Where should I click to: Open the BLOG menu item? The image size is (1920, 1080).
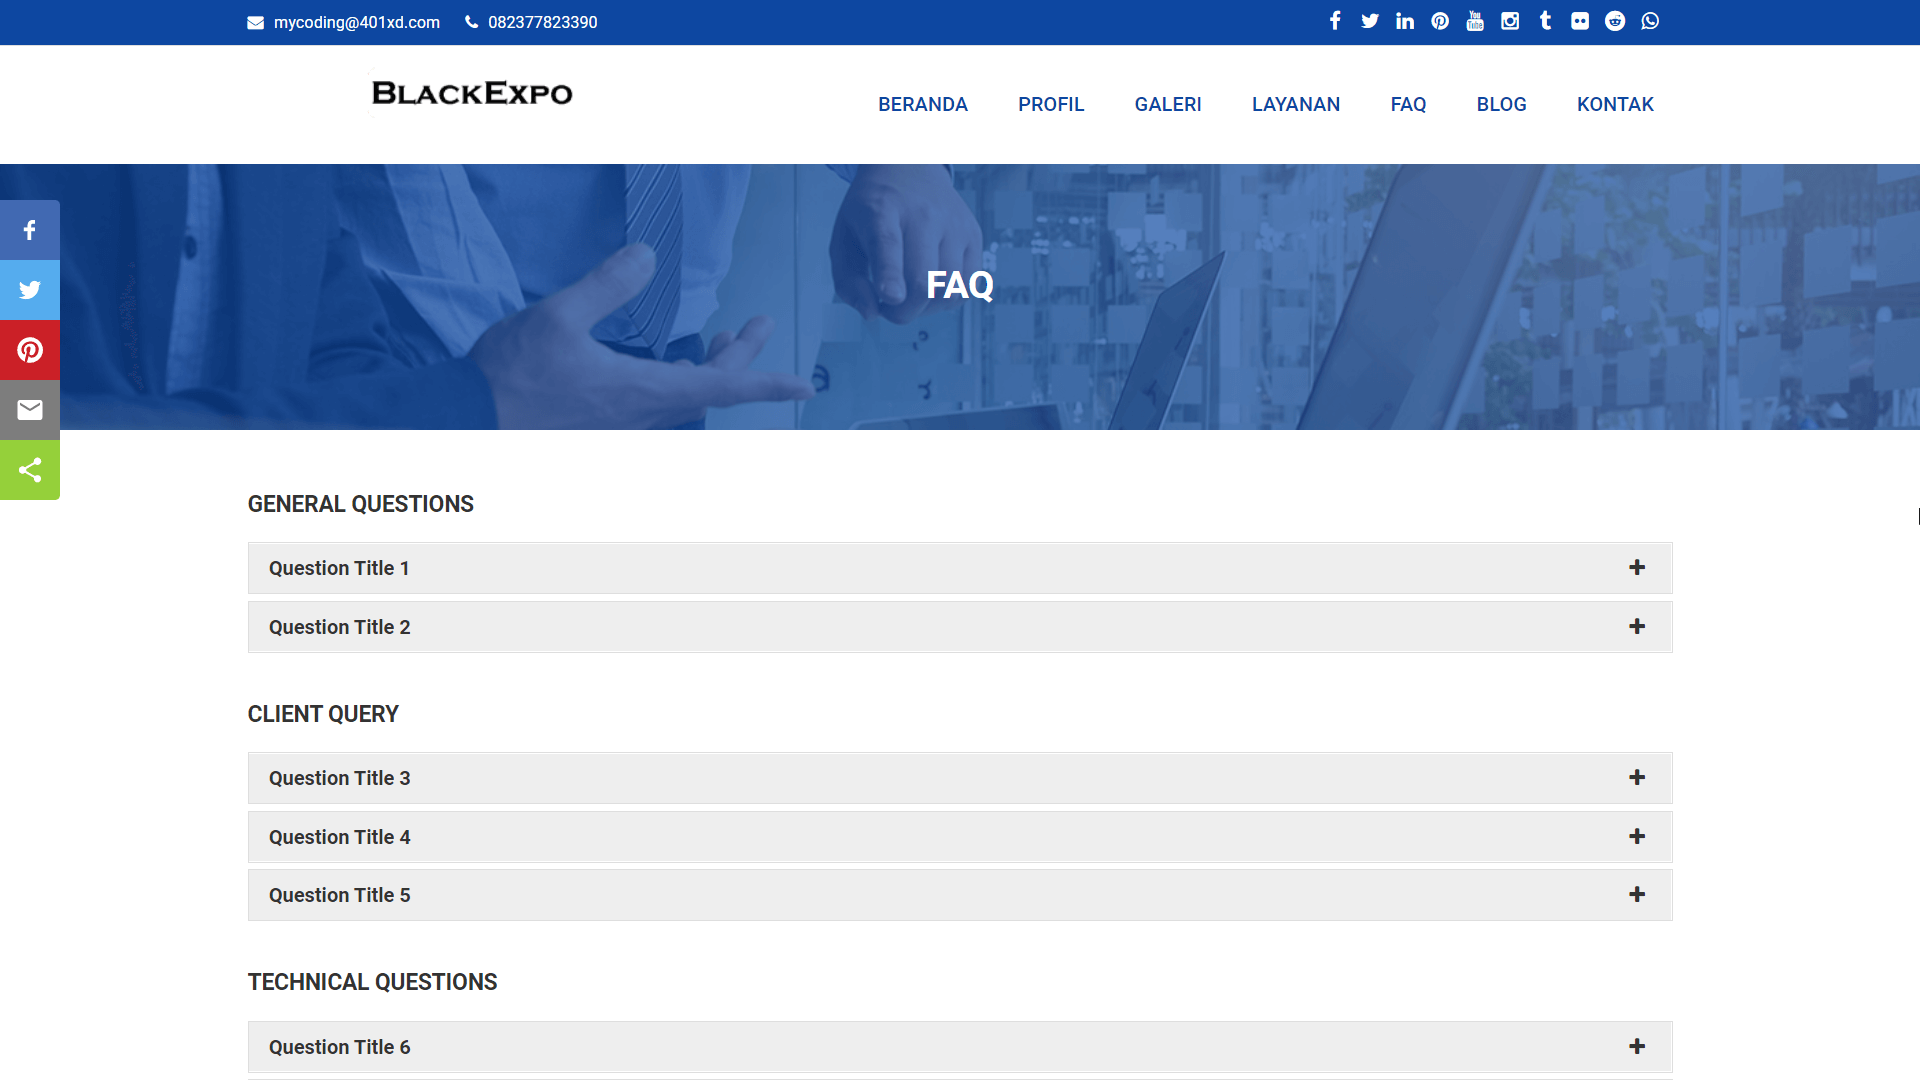[x=1501, y=104]
